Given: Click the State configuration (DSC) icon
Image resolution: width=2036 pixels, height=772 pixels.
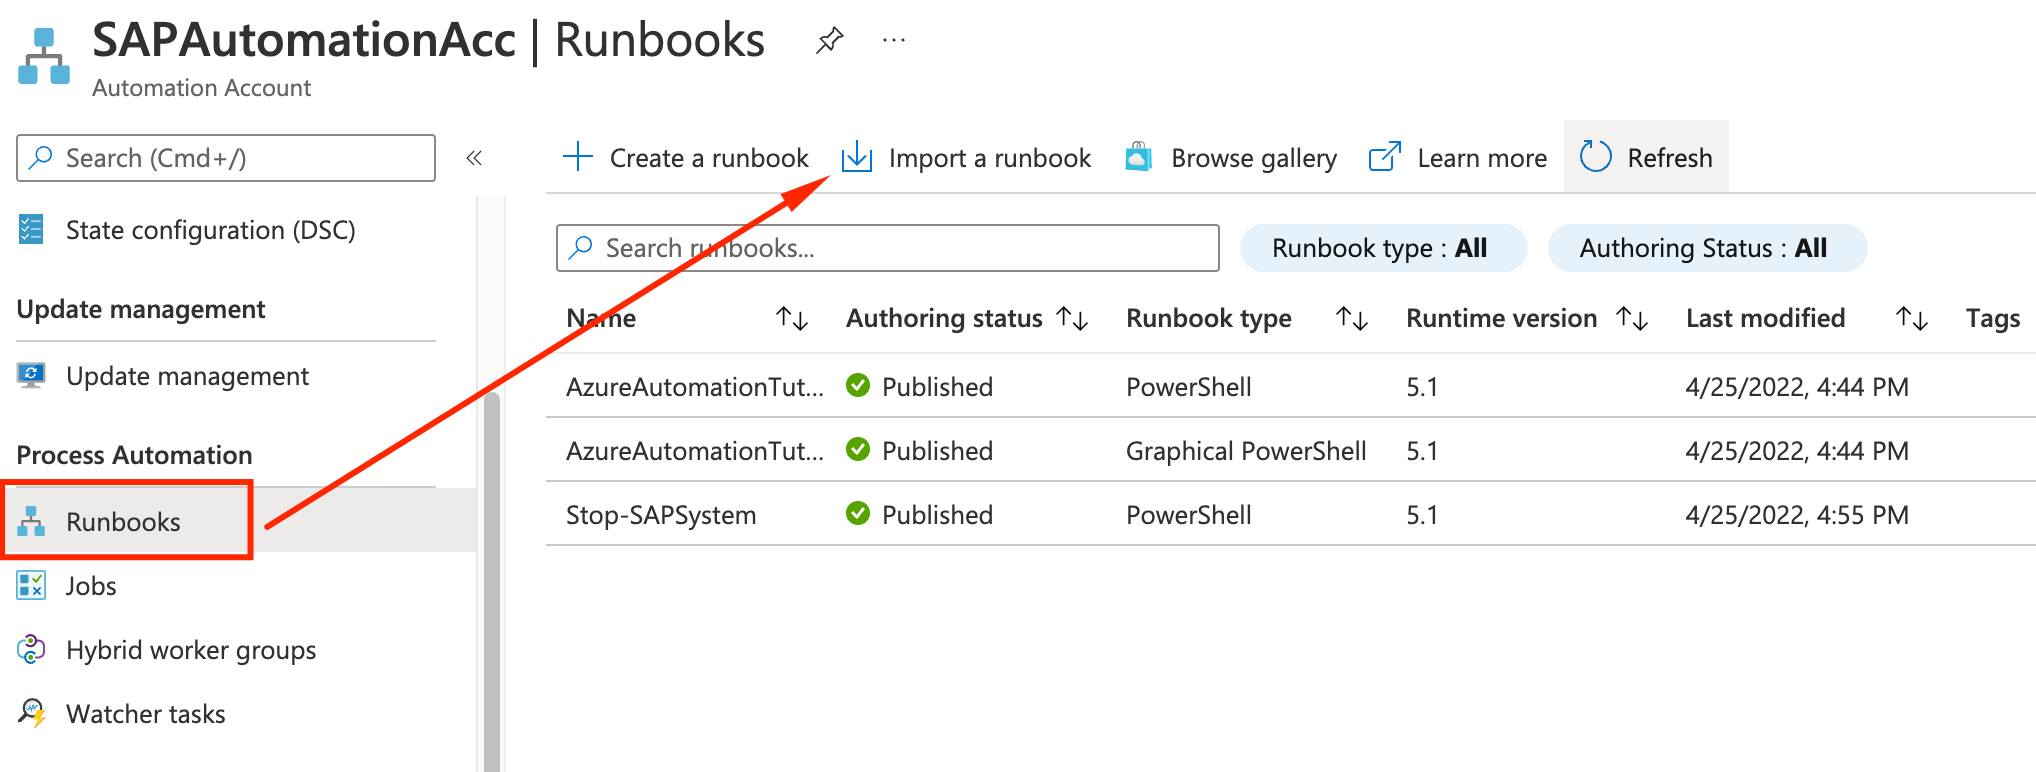Looking at the screenshot, I should click(x=31, y=230).
